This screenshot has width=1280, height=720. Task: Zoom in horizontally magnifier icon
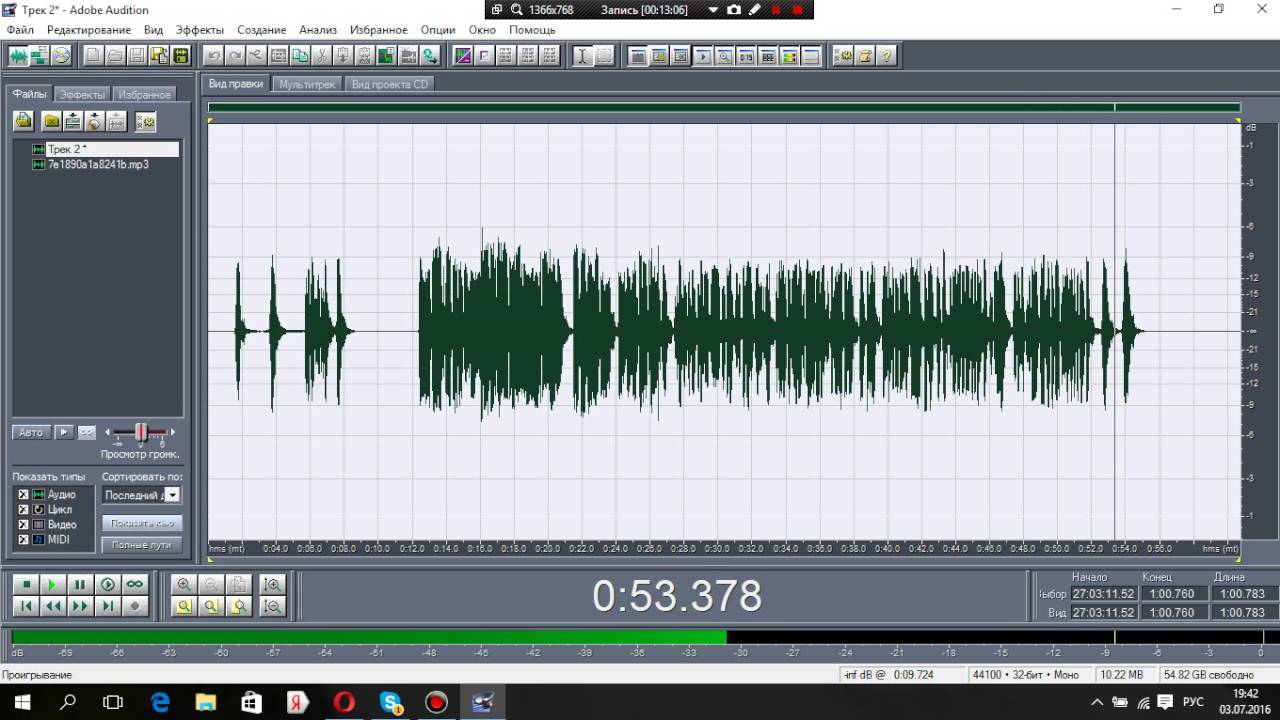pyautogui.click(x=184, y=585)
